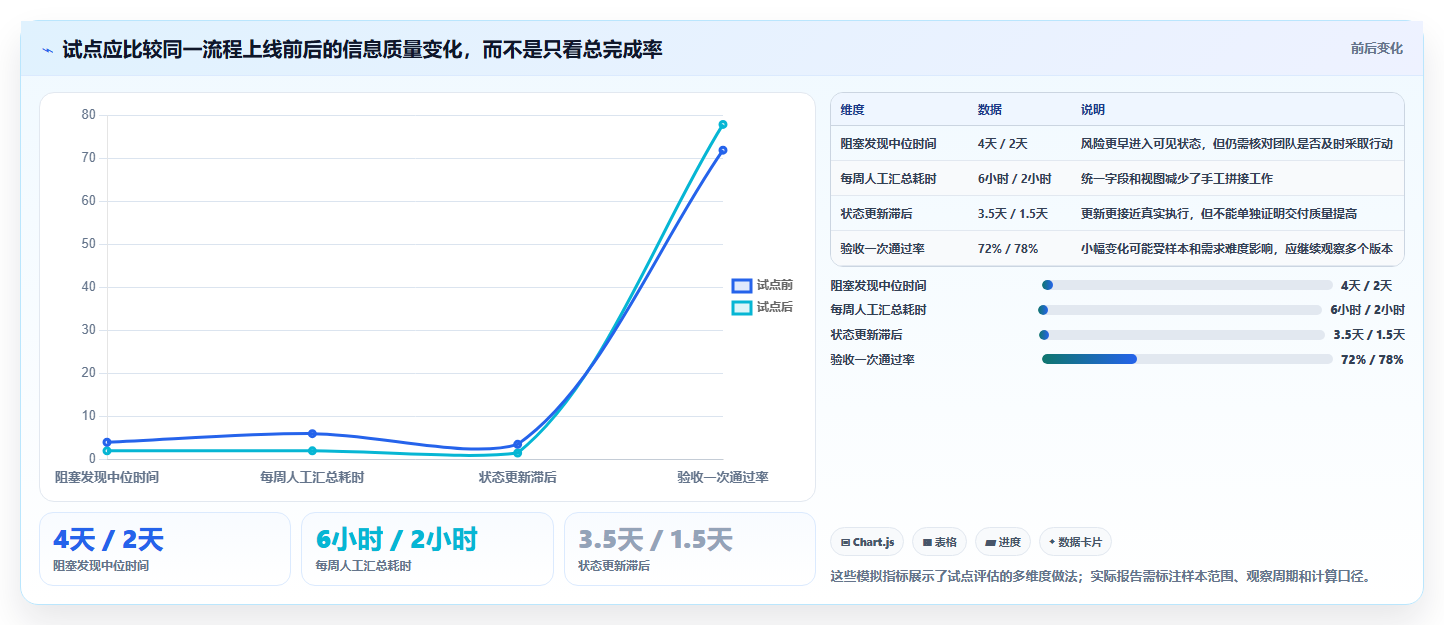The width and height of the screenshot is (1444, 625).
Task: Click the Chart.js tag
Action: (x=867, y=542)
